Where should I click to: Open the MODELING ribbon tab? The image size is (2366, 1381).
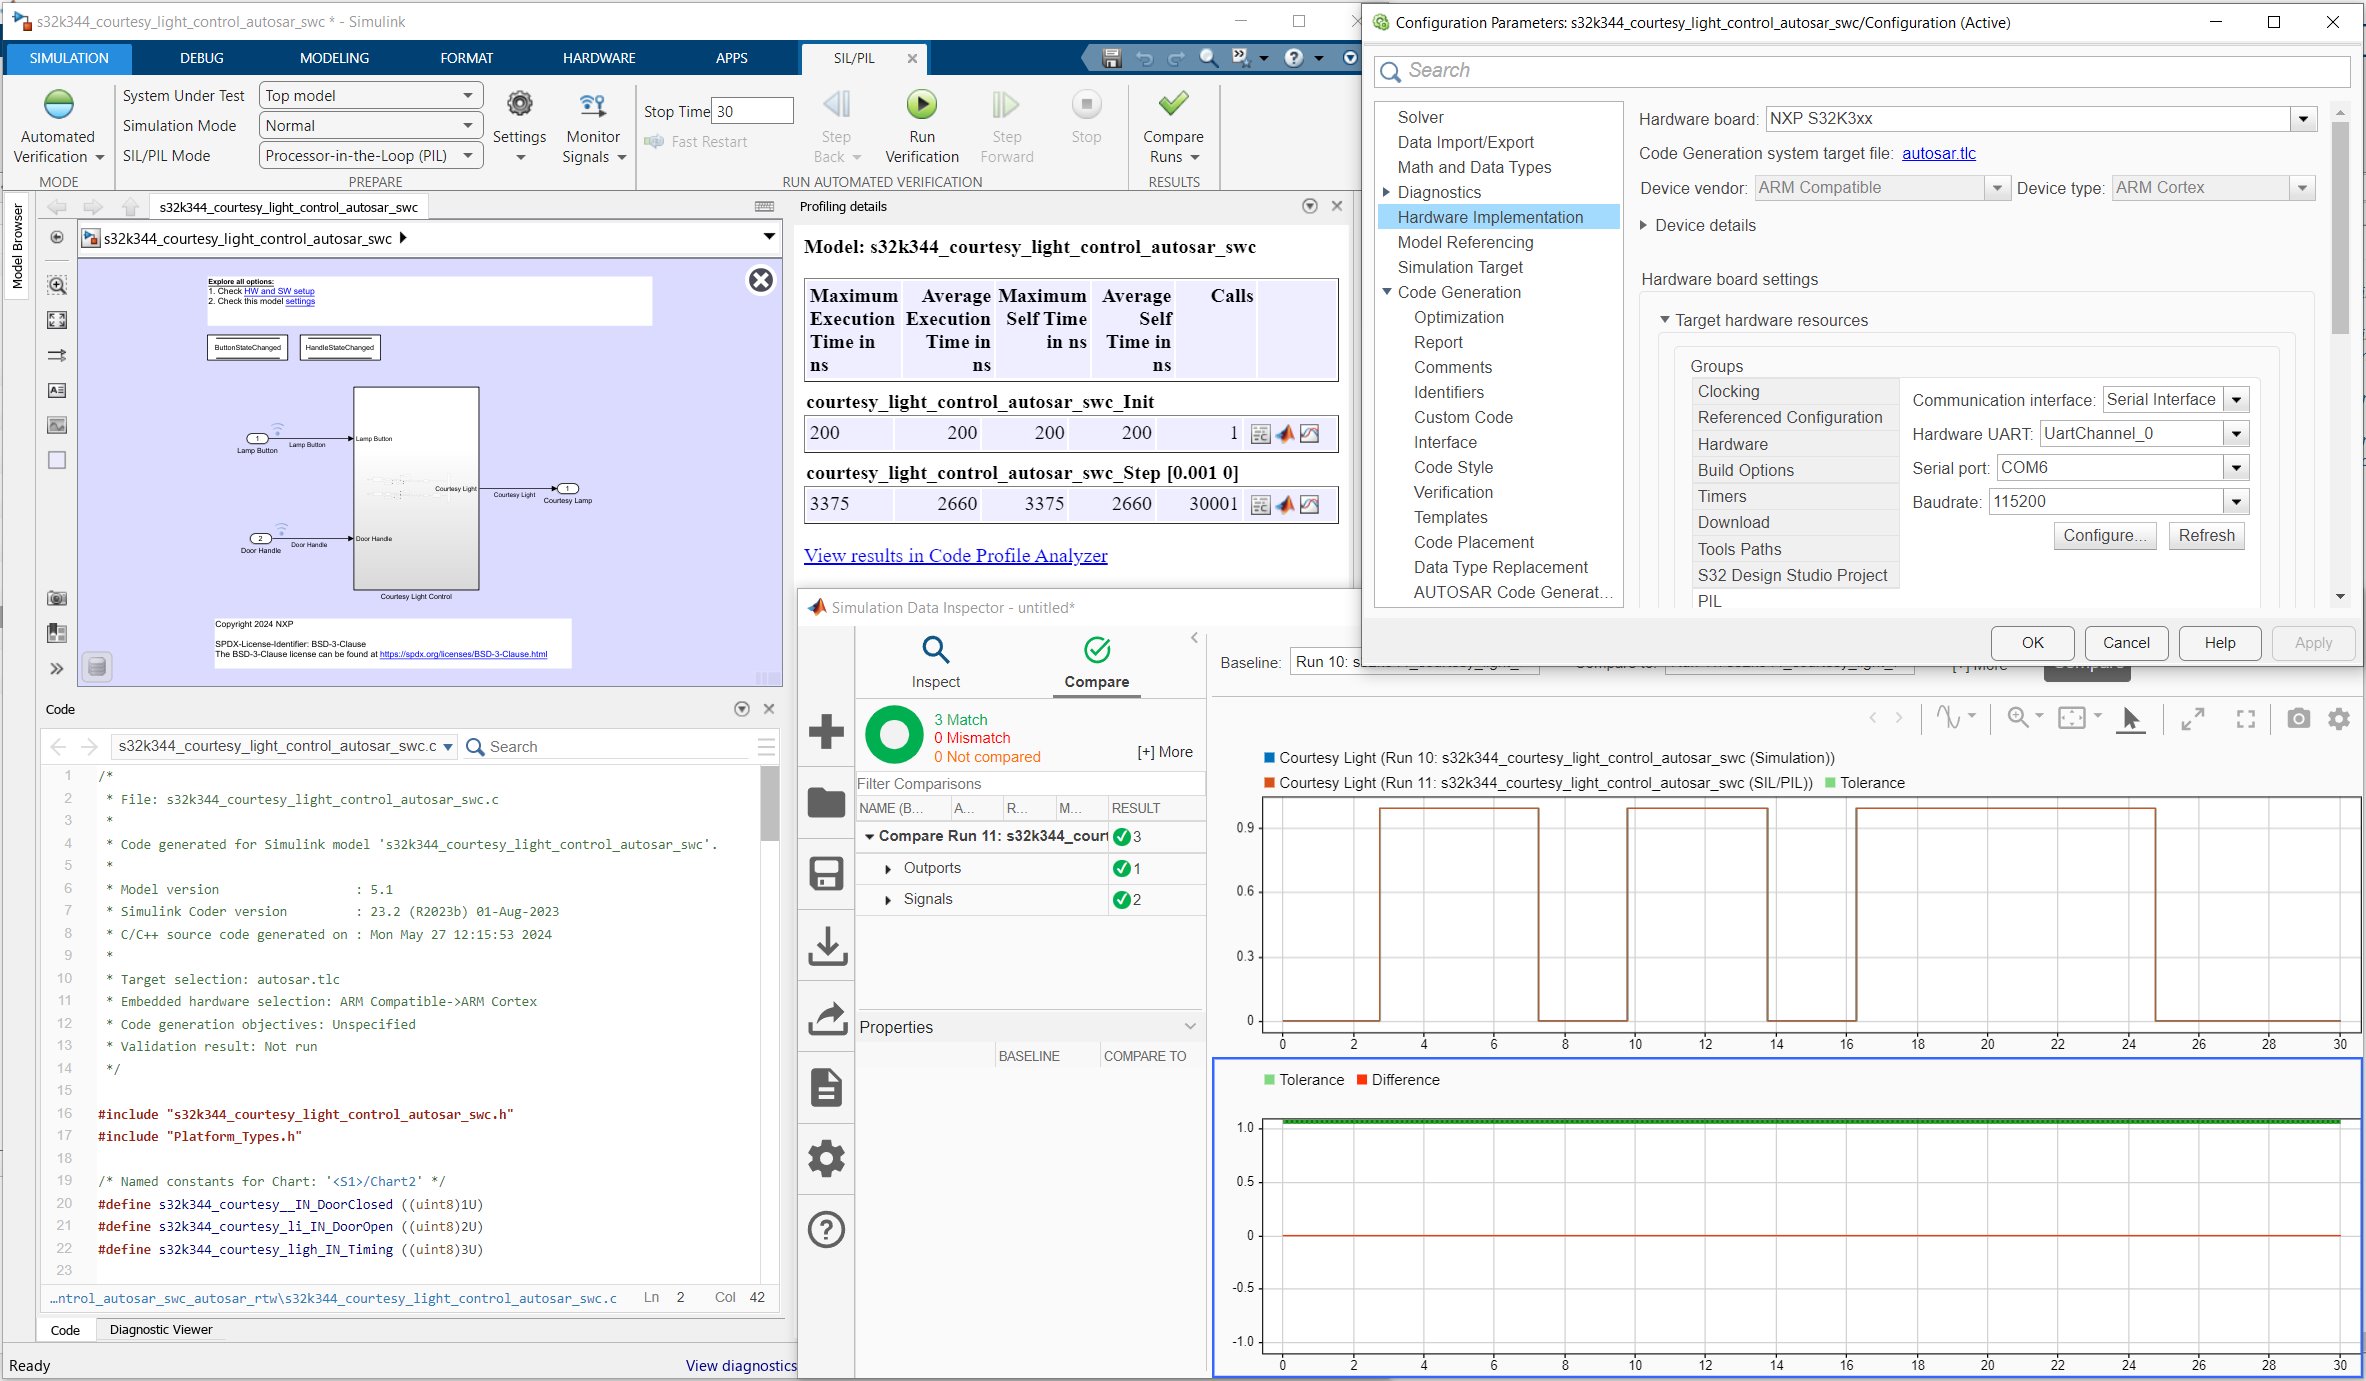click(334, 58)
